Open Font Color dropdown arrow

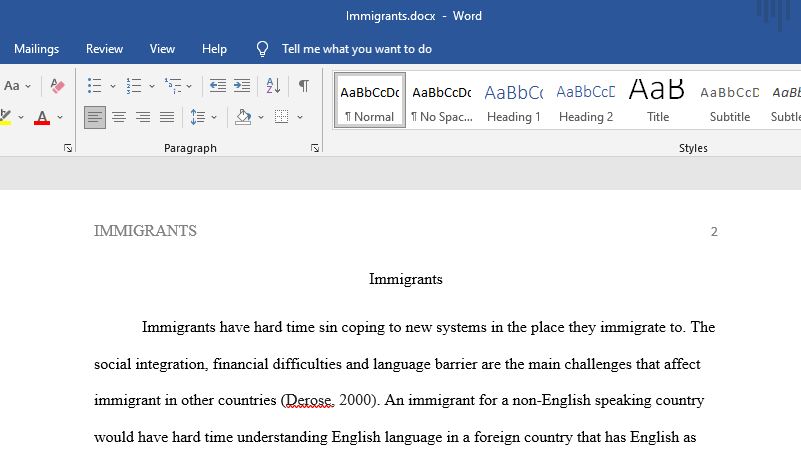[x=60, y=117]
